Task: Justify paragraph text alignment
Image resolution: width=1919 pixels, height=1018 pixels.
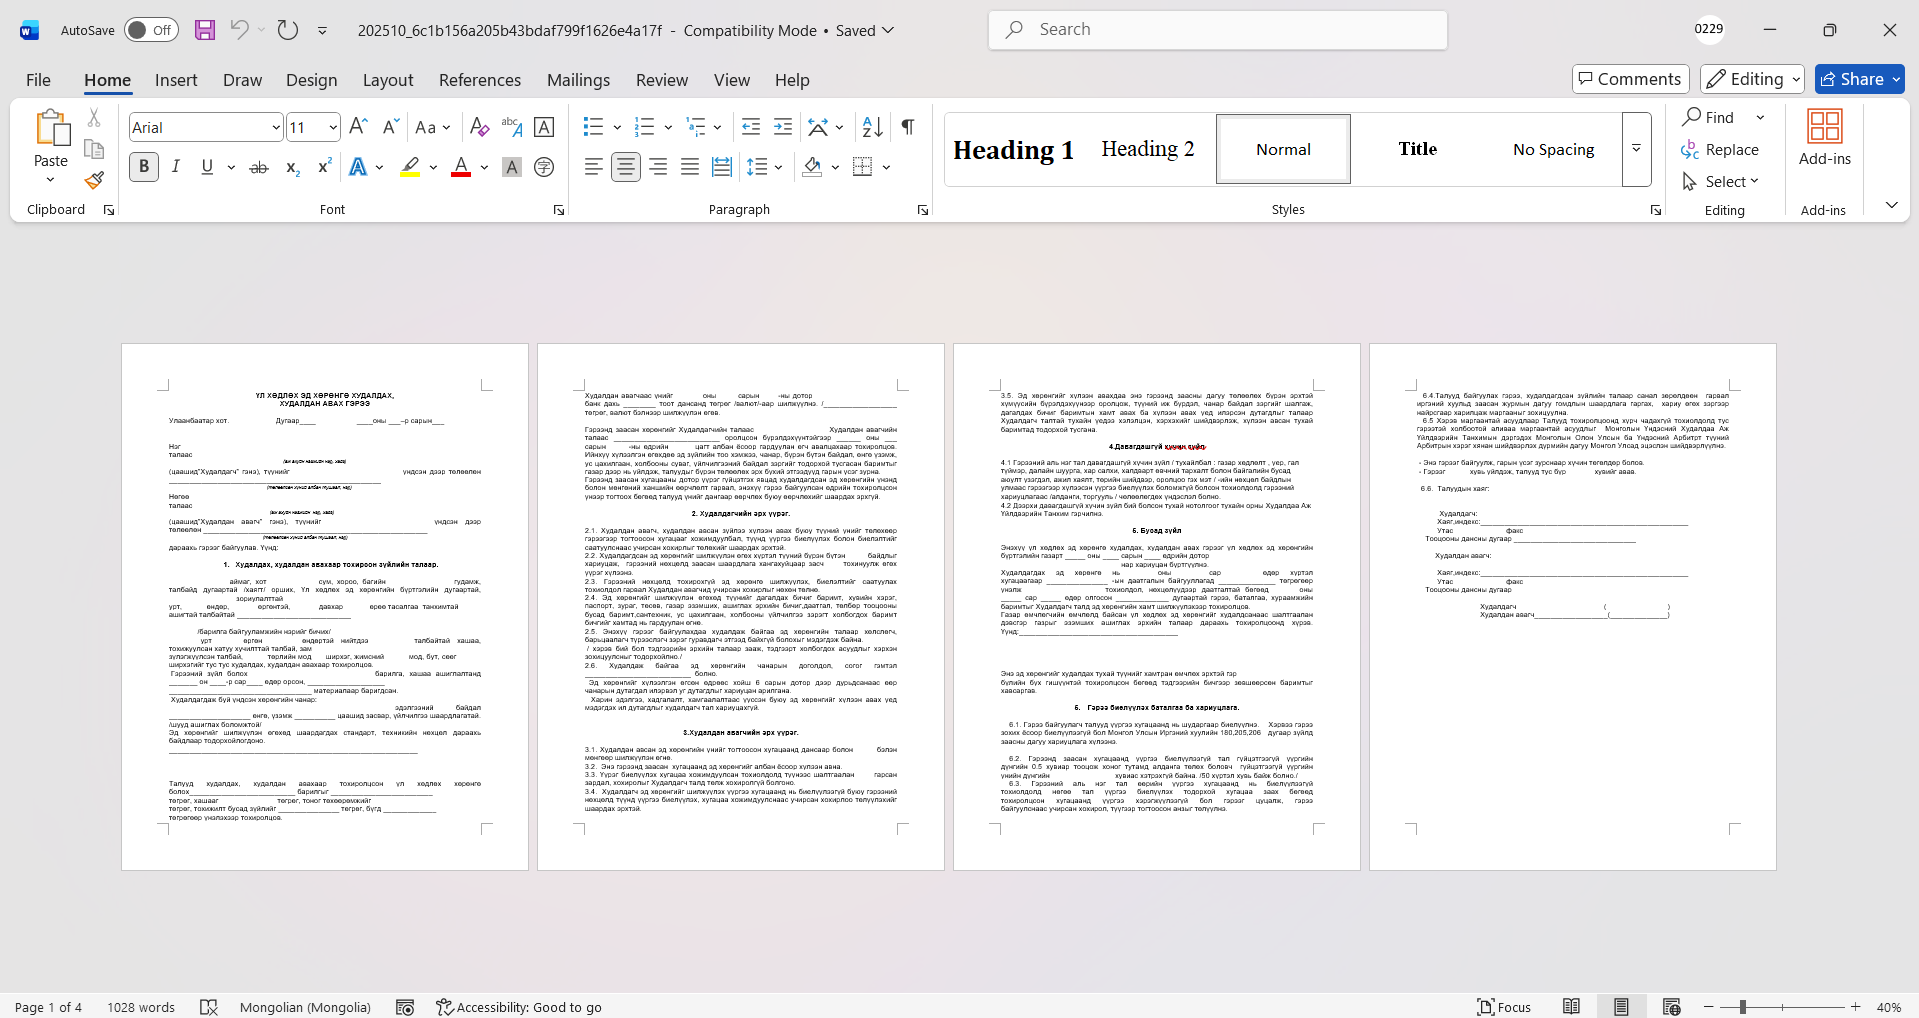Action: [690, 167]
